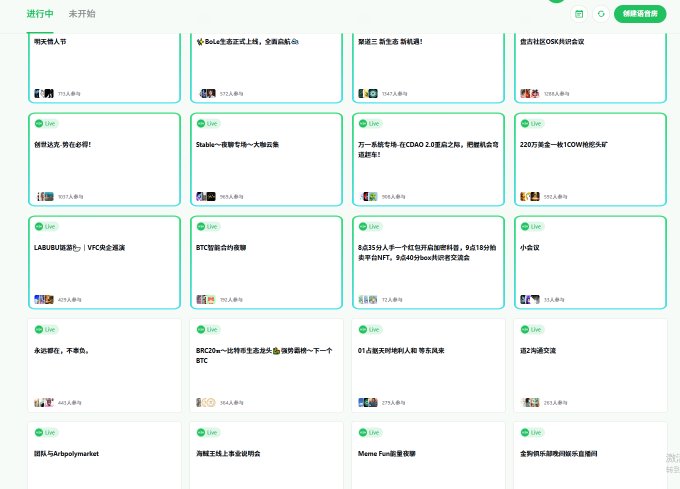Viewport: 680px width, 489px height.
Task: Open the 新生态 新机遇 room title
Action: tap(390, 42)
